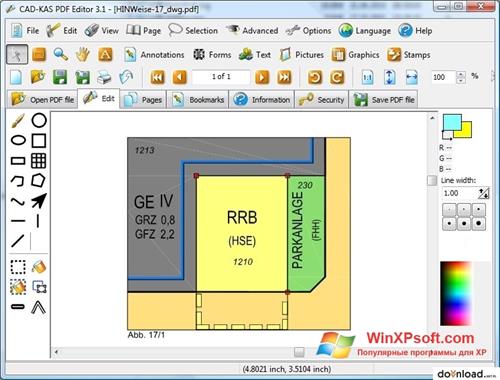This screenshot has height=380, width=500.
Task: Choose the largest dot line thickness option
Action: pos(478,223)
